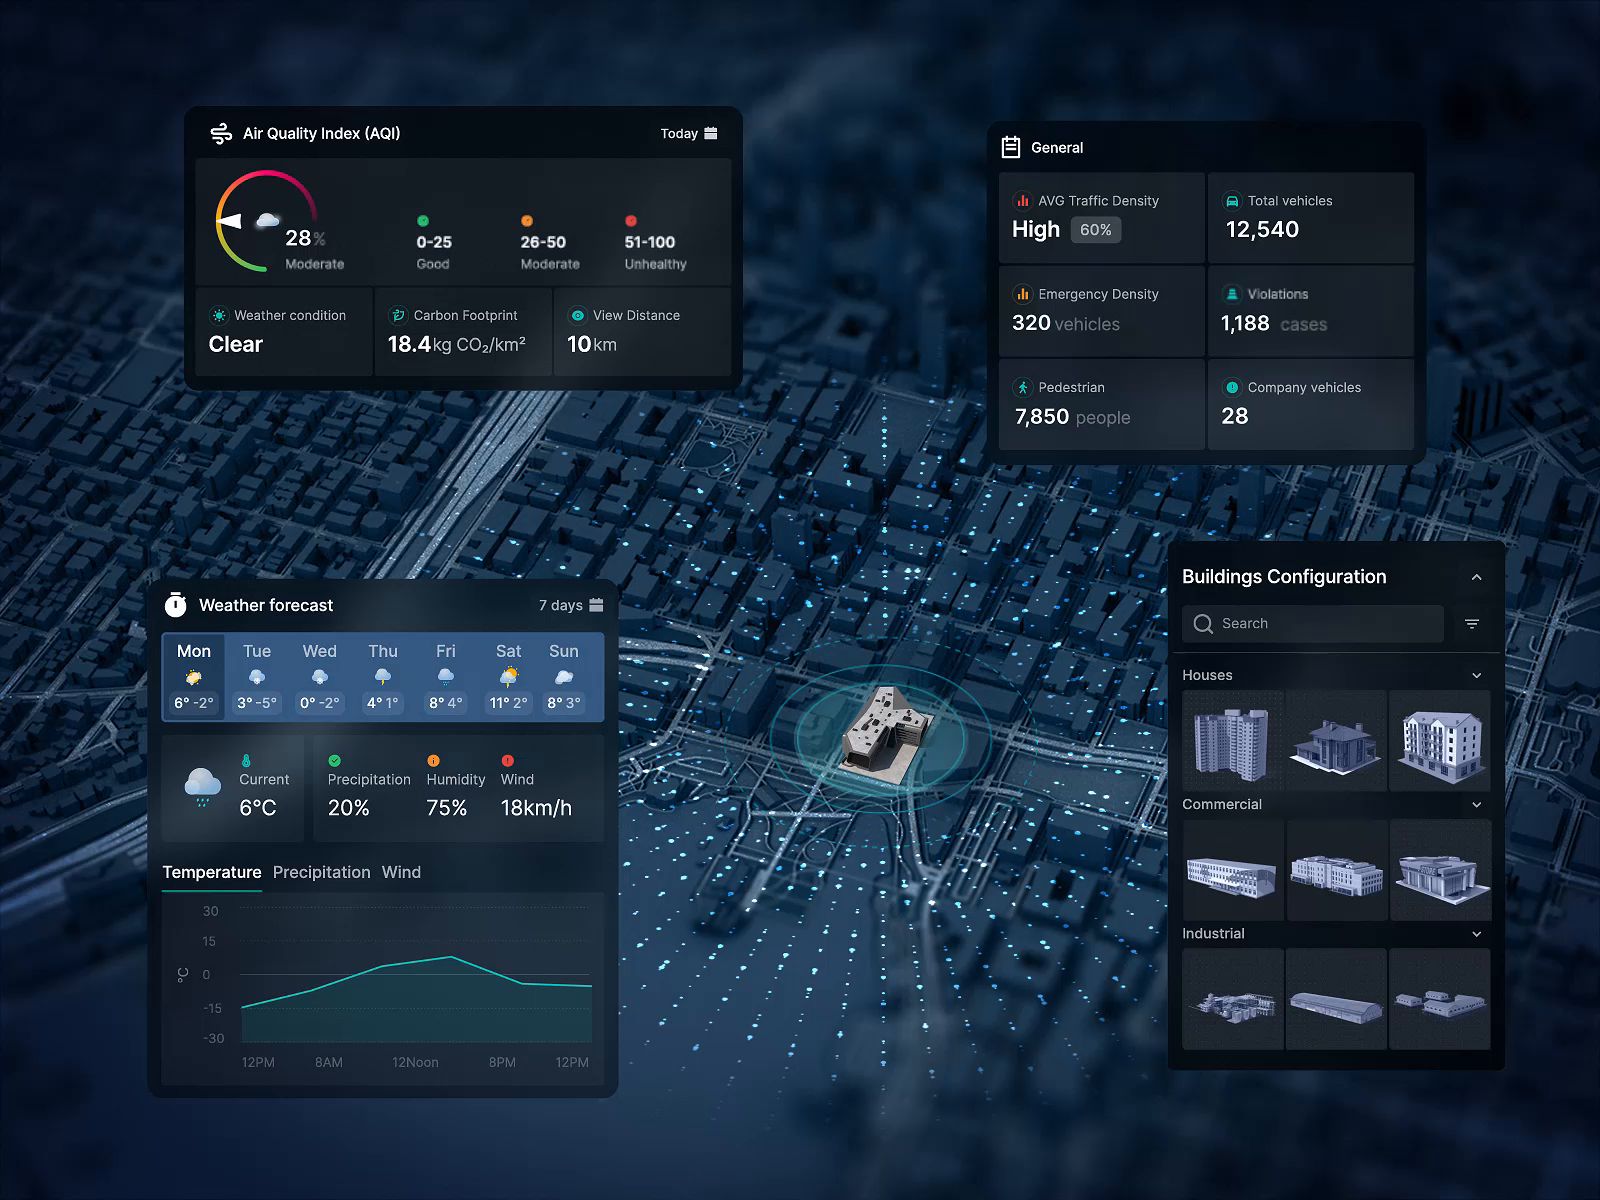1600x1200 pixels.
Task: Click the Carbon Footprint leaf icon
Action: coord(397,315)
